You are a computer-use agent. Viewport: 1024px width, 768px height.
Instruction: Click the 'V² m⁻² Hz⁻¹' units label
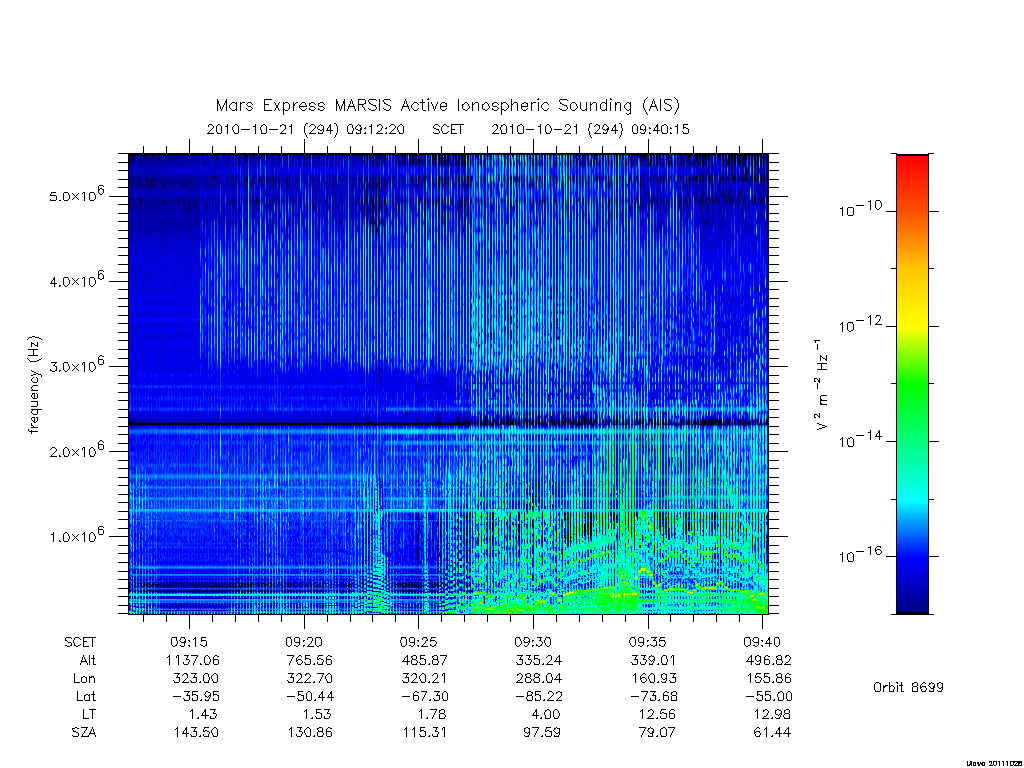(822, 384)
